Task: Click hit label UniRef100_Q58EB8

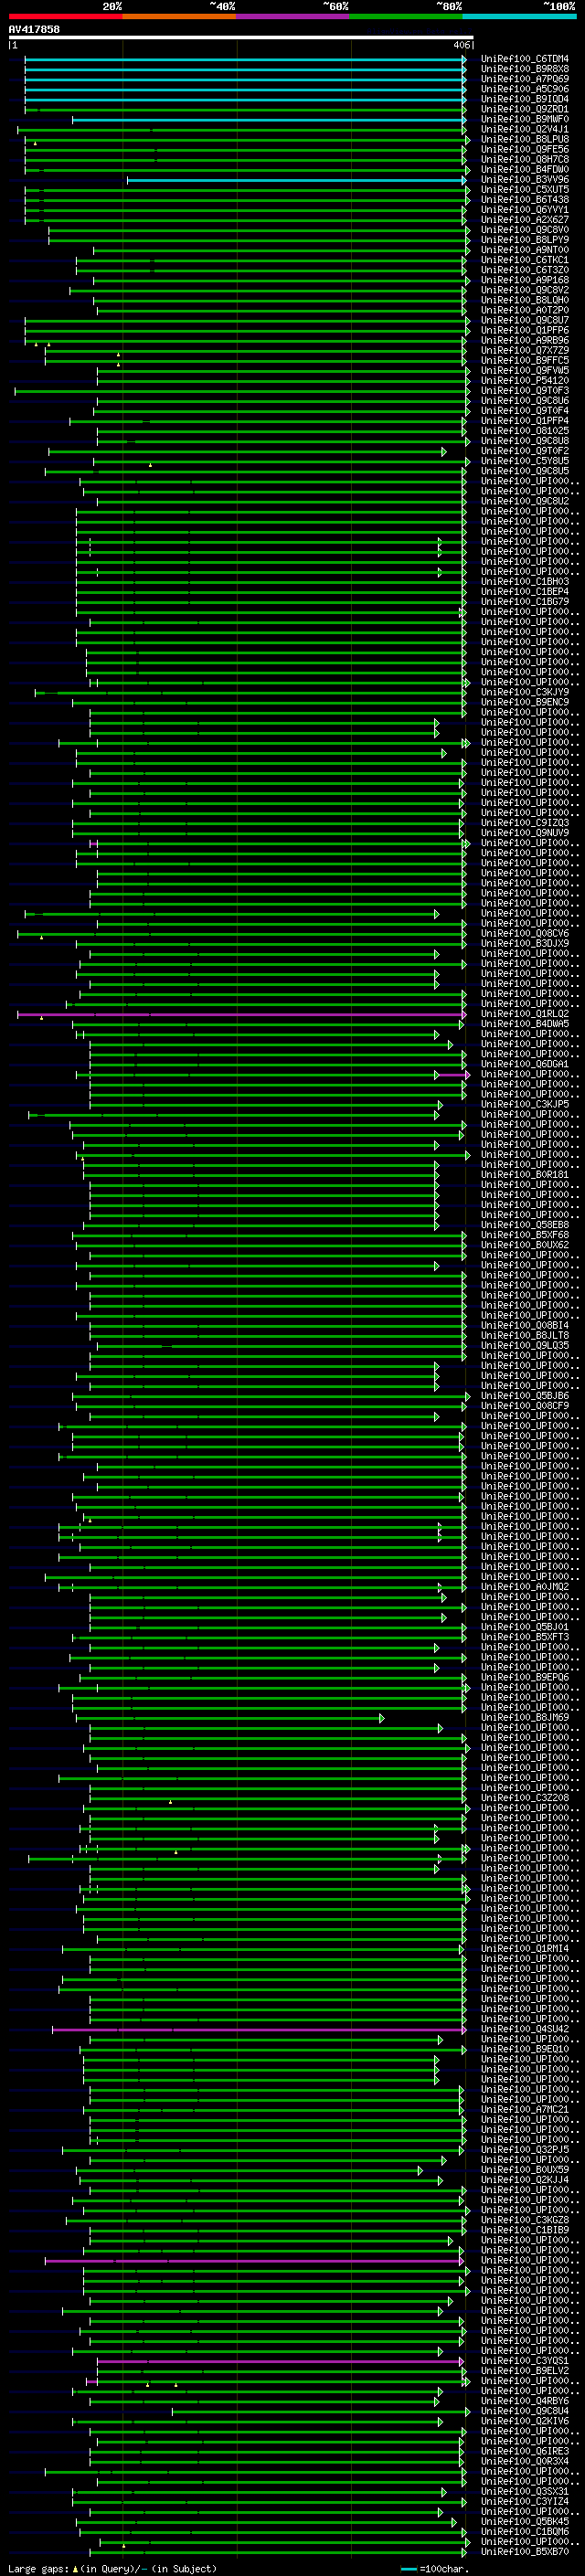Action: [x=524, y=1225]
